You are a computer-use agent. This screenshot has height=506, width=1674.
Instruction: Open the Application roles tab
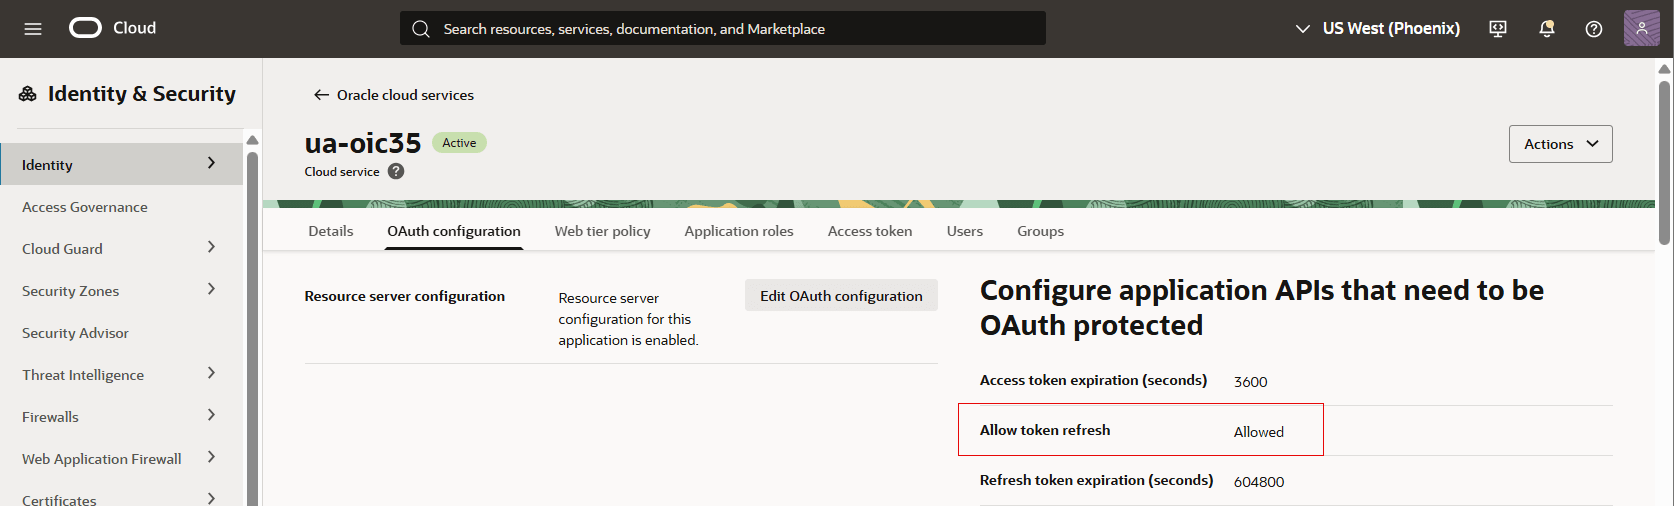tap(739, 231)
